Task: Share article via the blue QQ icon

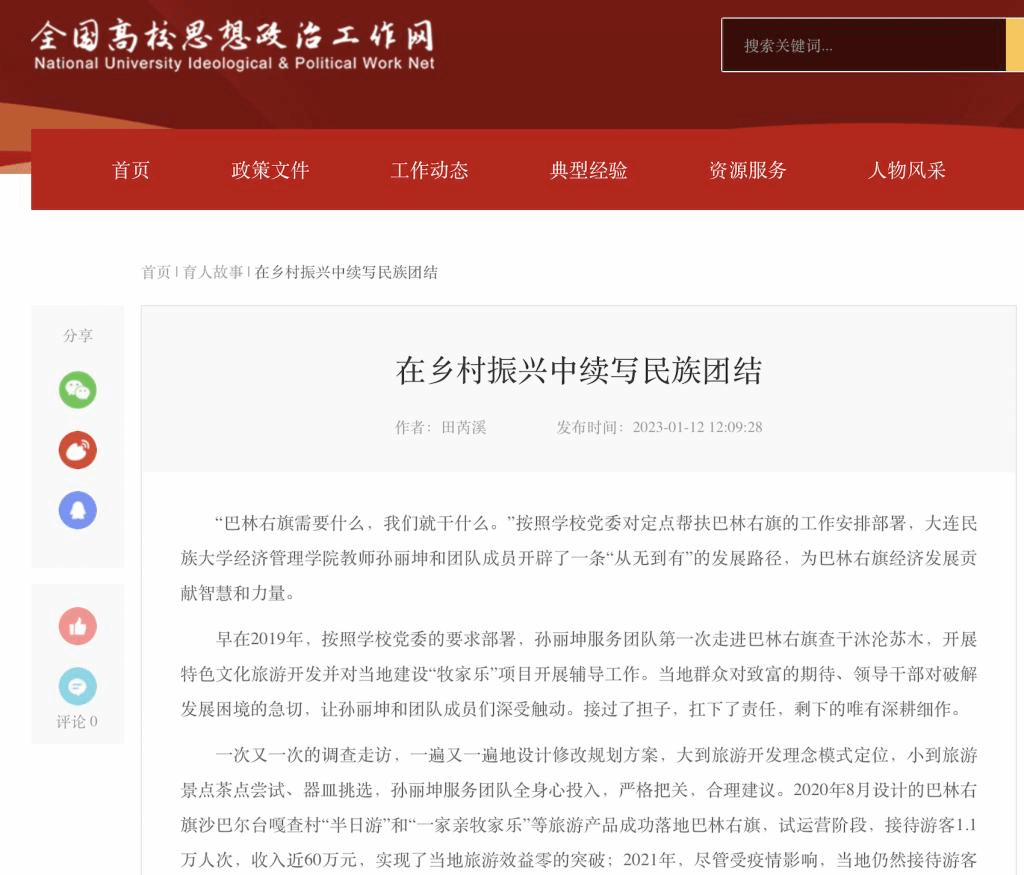Action: pyautogui.click(x=78, y=511)
